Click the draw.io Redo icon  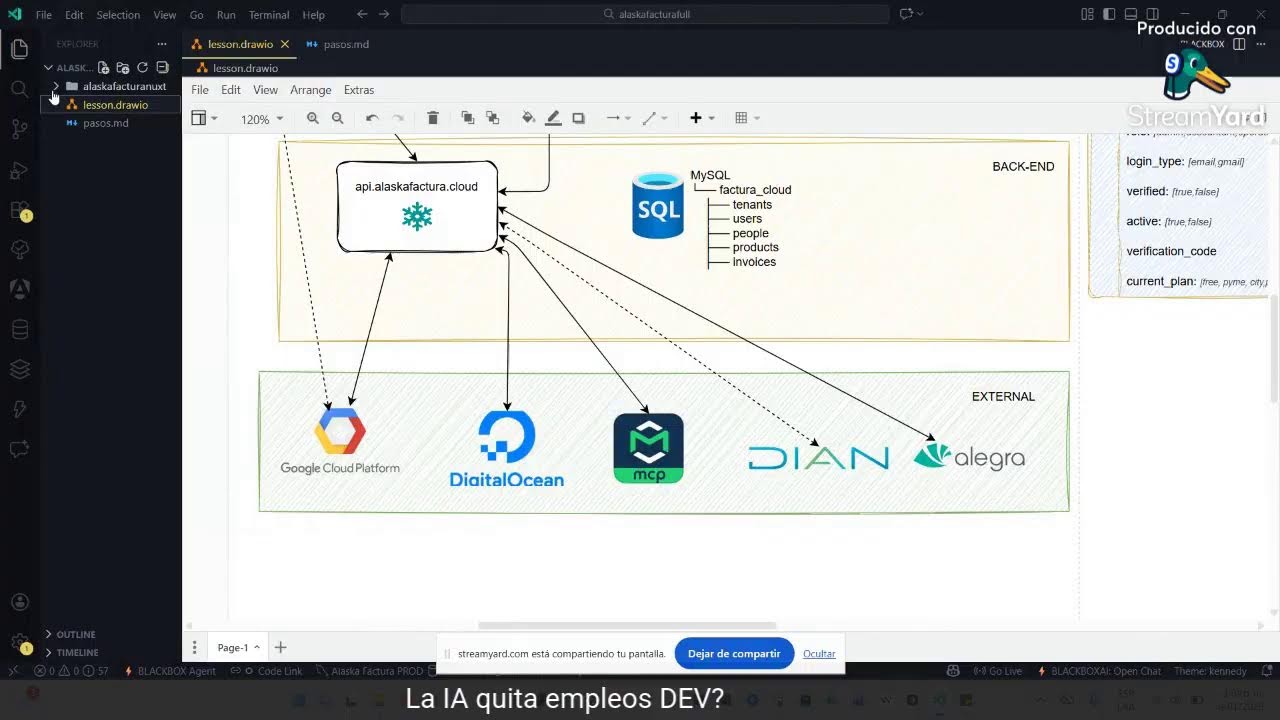[x=398, y=118]
